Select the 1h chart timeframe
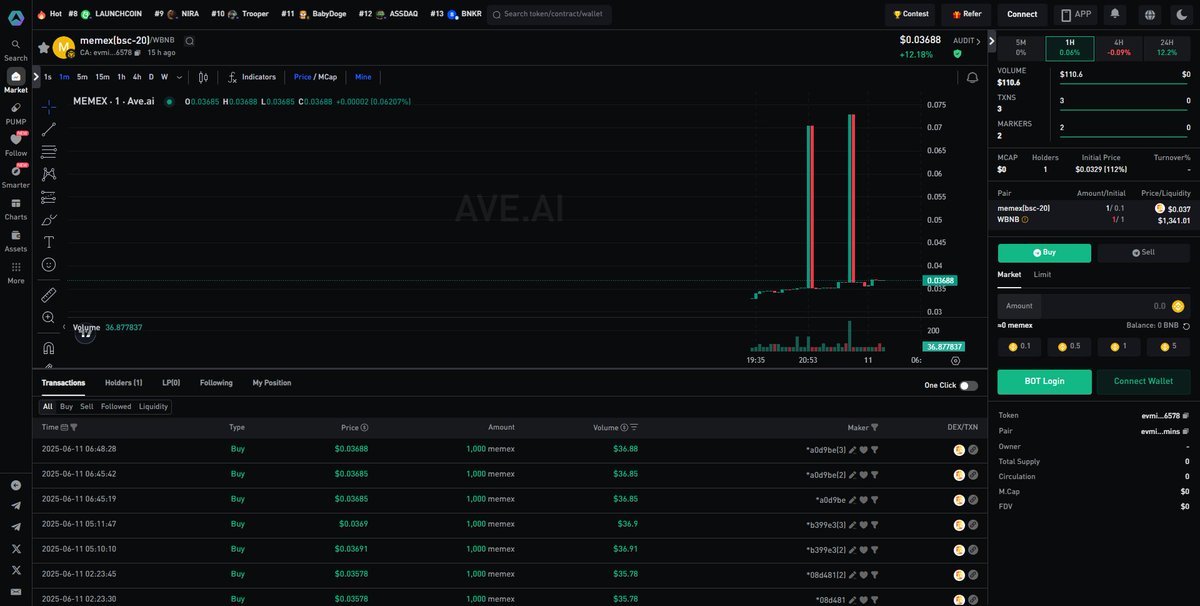The height and width of the screenshot is (606, 1200). 121,77
